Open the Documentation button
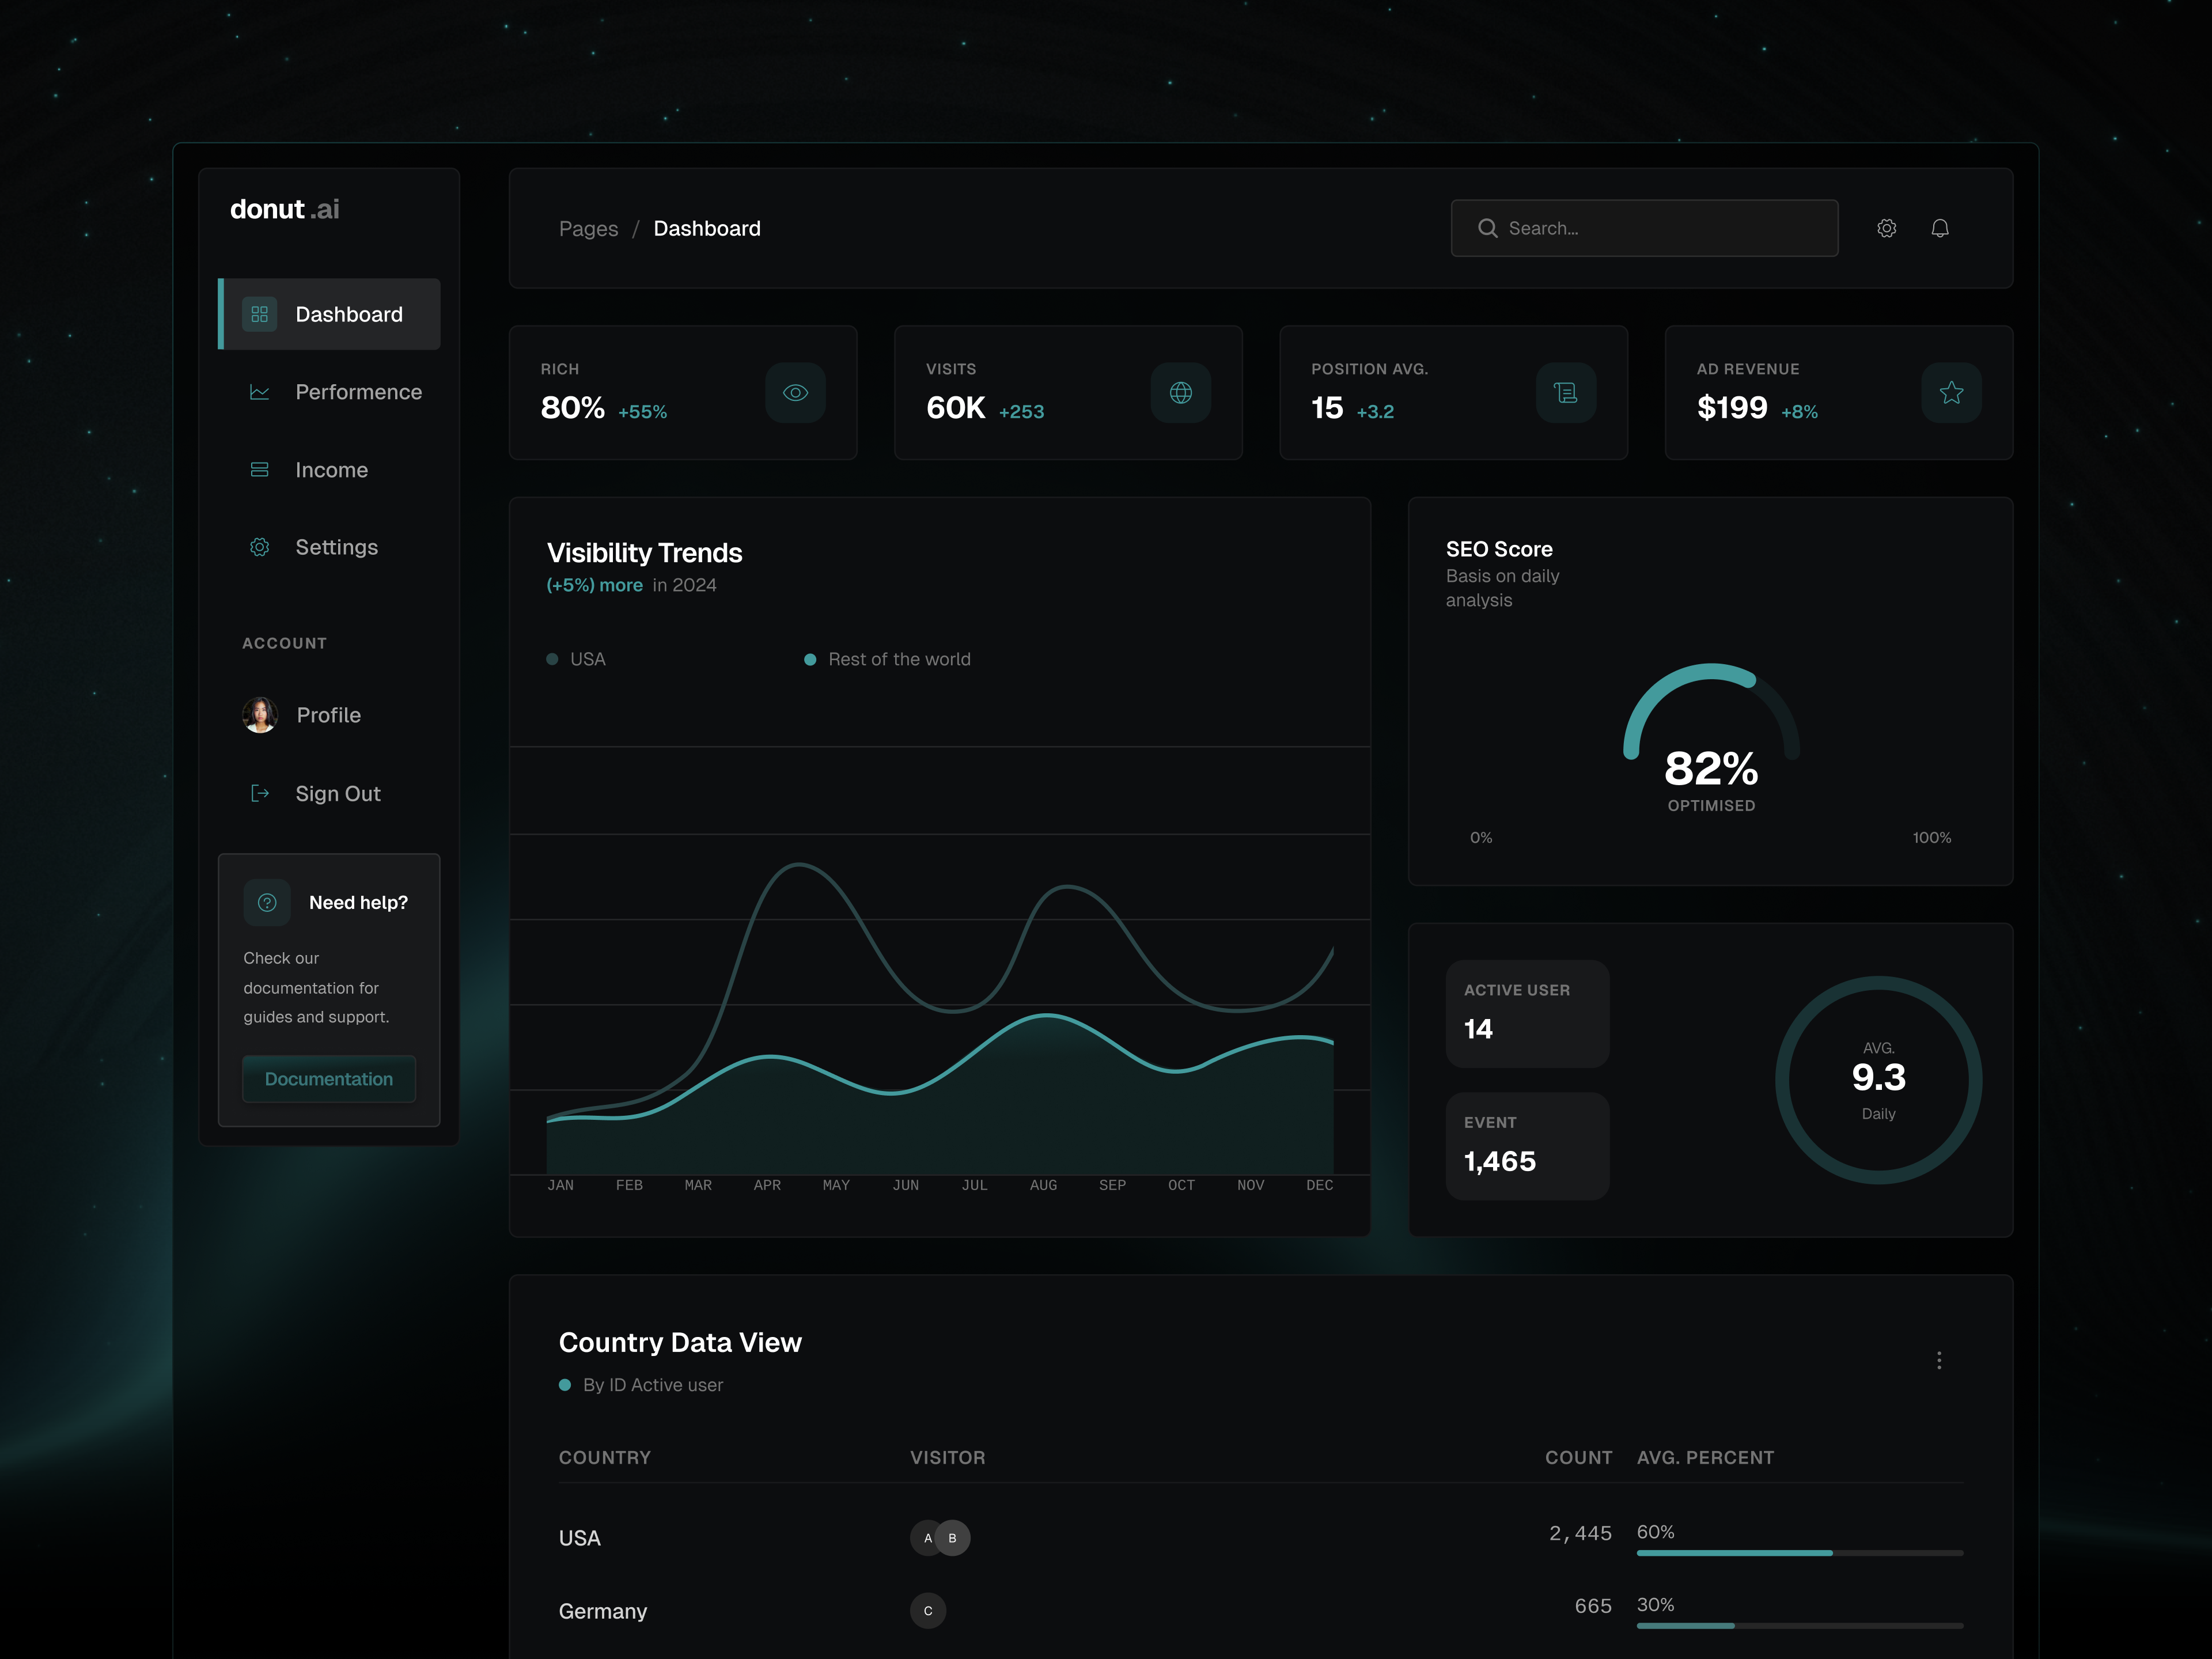The height and width of the screenshot is (1659, 2212). pos(329,1079)
